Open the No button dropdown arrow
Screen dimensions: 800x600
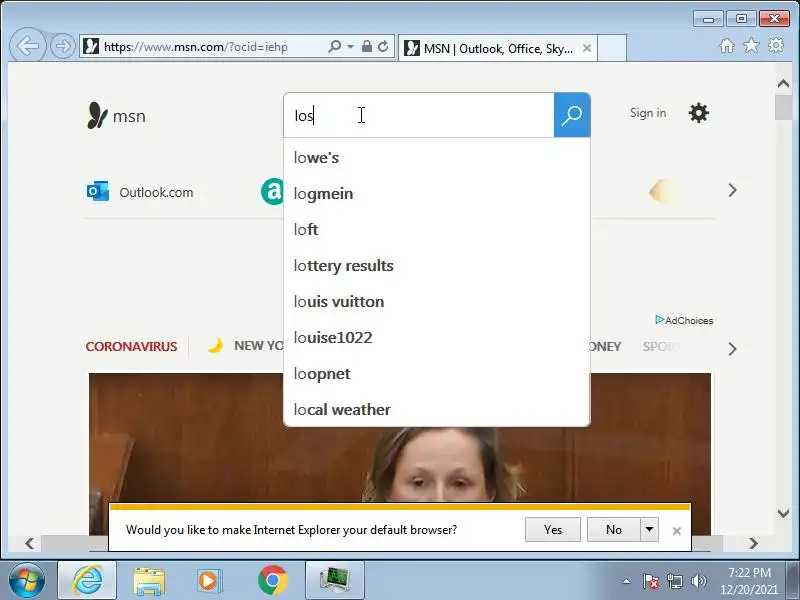[x=649, y=530]
